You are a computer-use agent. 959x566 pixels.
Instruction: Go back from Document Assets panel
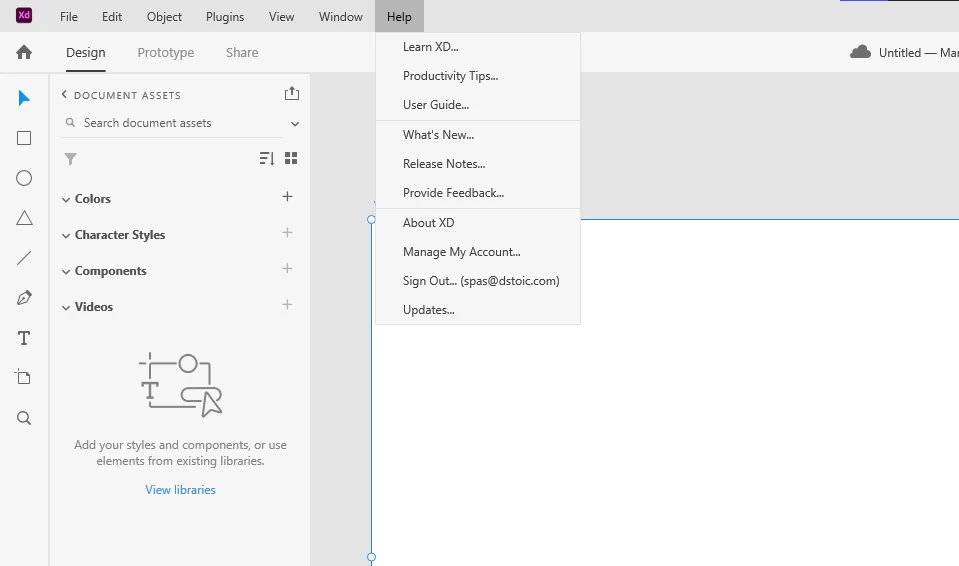pyautogui.click(x=64, y=94)
